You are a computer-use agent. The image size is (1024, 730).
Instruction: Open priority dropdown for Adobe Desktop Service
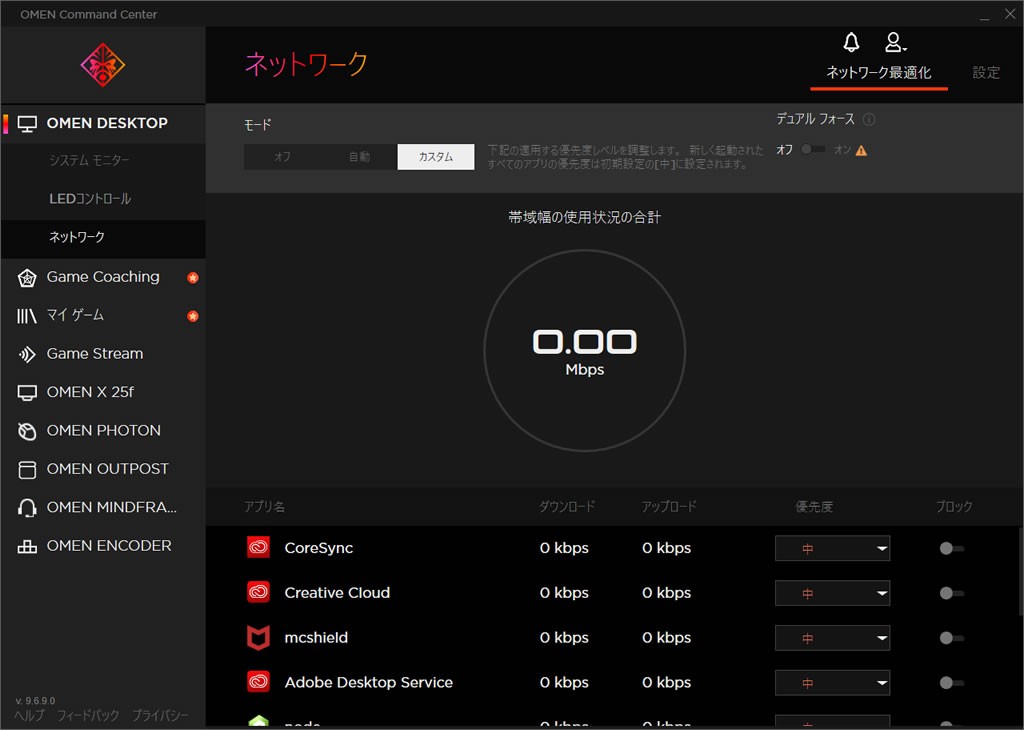(833, 683)
